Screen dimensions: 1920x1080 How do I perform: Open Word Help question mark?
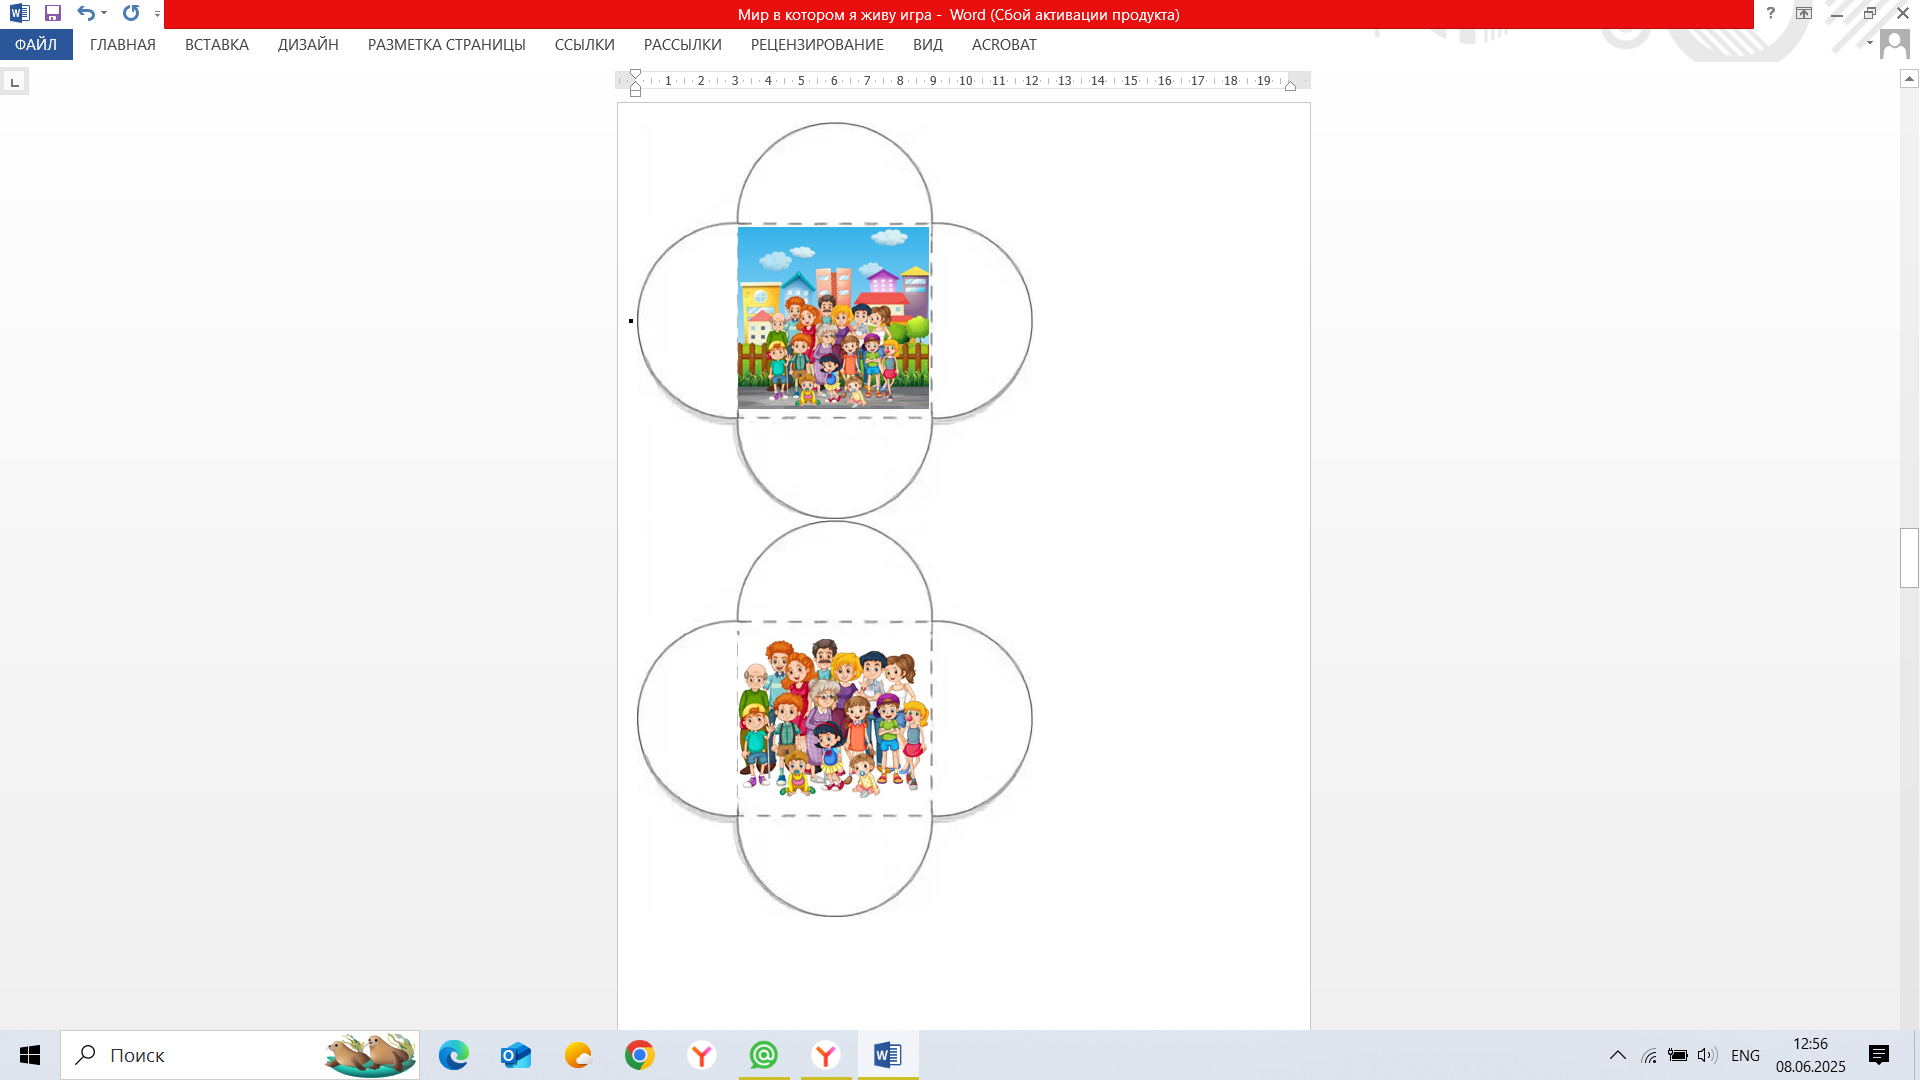click(x=1770, y=14)
